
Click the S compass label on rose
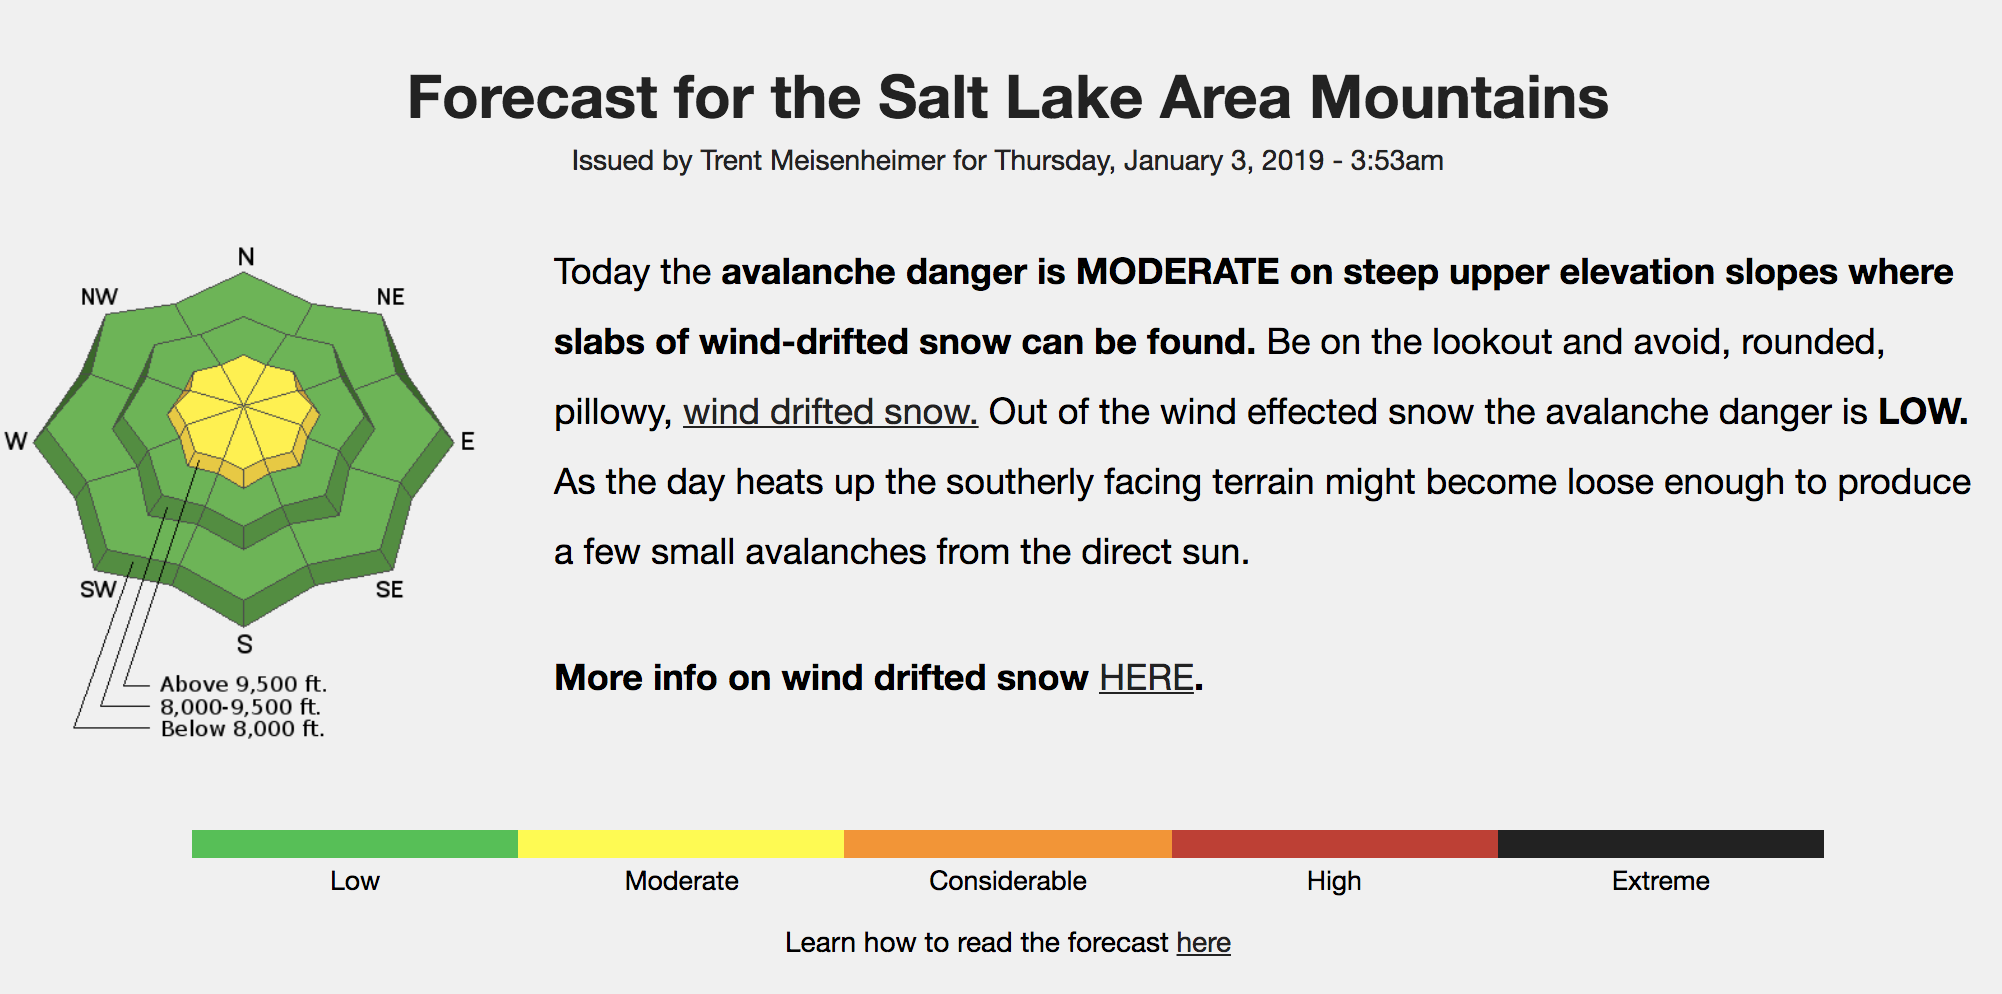pyautogui.click(x=245, y=644)
